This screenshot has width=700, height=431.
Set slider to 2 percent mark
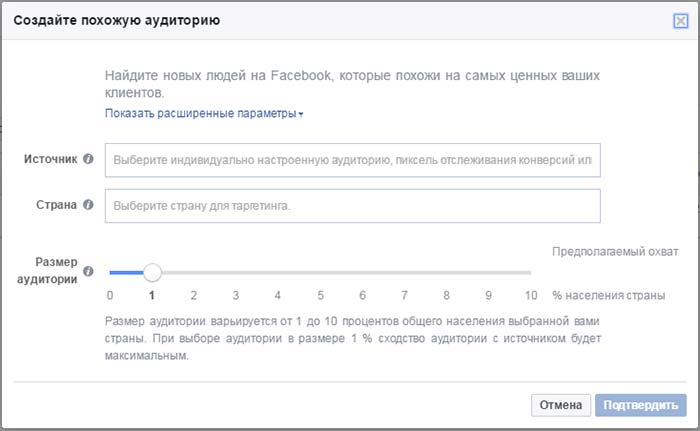point(194,272)
